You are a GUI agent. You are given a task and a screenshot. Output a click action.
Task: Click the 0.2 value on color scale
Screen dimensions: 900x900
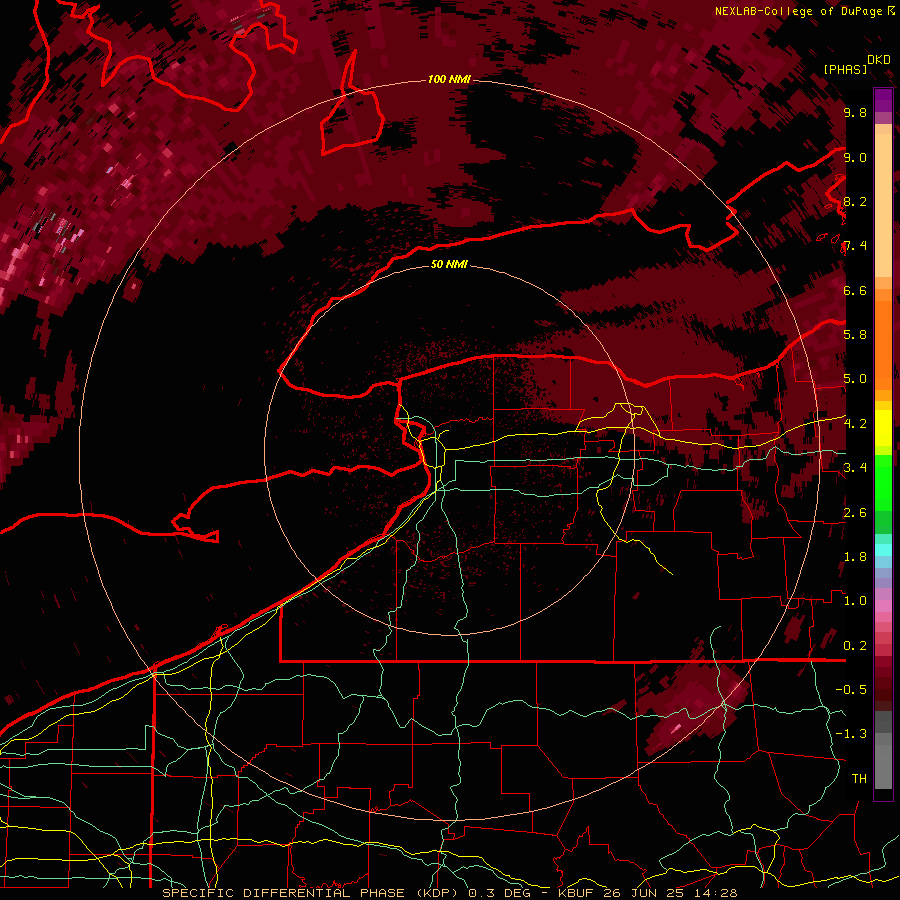tap(855, 645)
